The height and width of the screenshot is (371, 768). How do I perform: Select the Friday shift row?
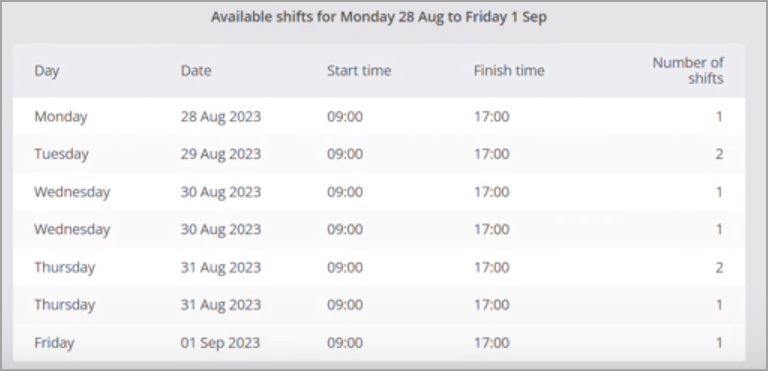coord(379,343)
